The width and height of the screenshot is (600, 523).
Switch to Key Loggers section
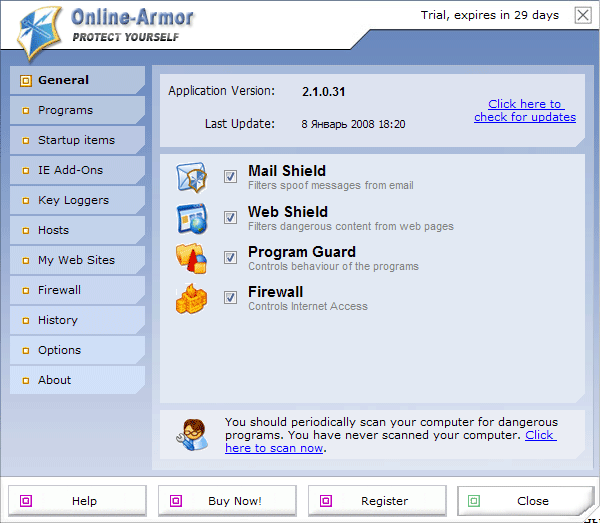[77, 200]
